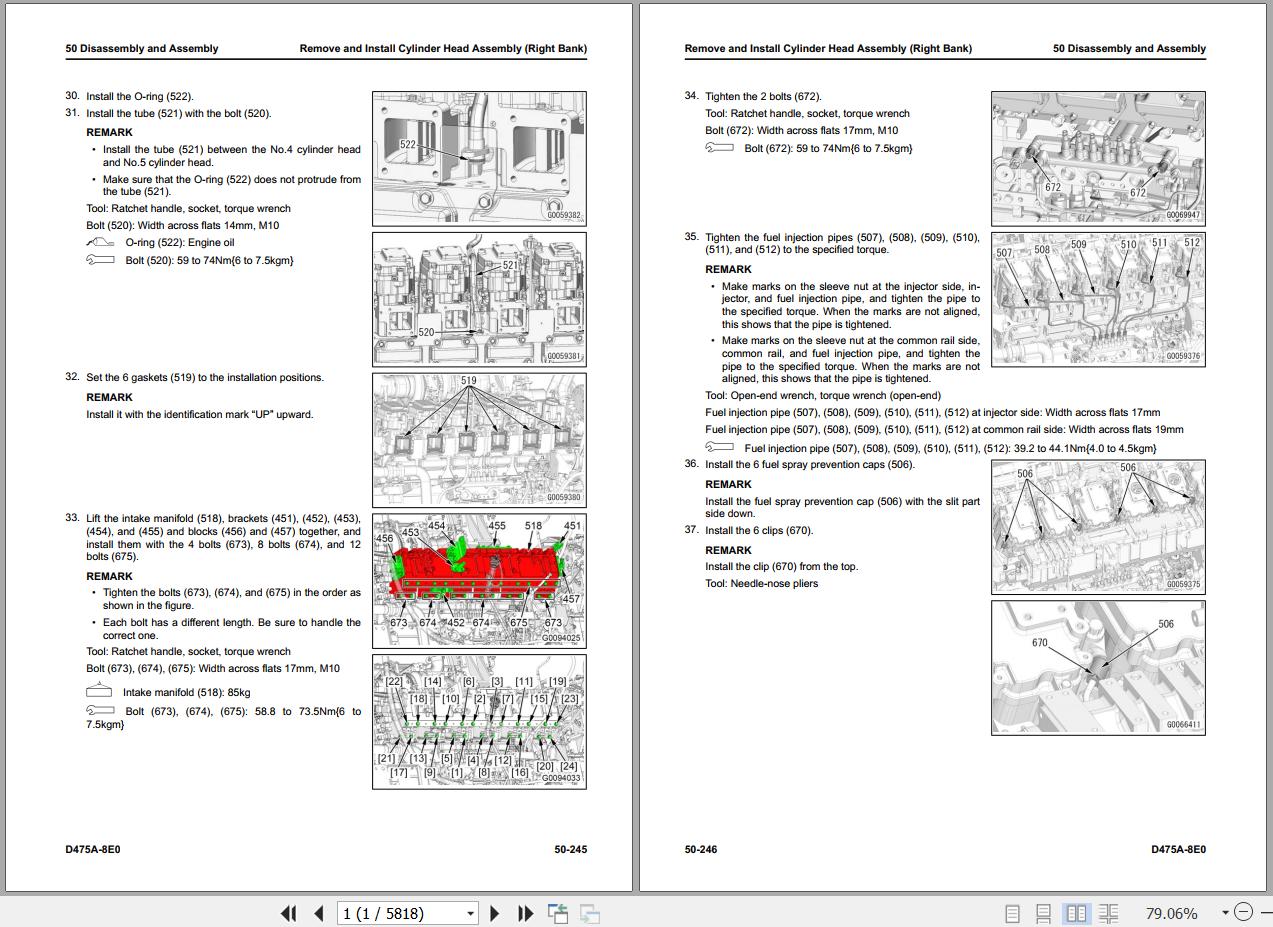
Task: Go to the previous page
Action: [x=319, y=913]
